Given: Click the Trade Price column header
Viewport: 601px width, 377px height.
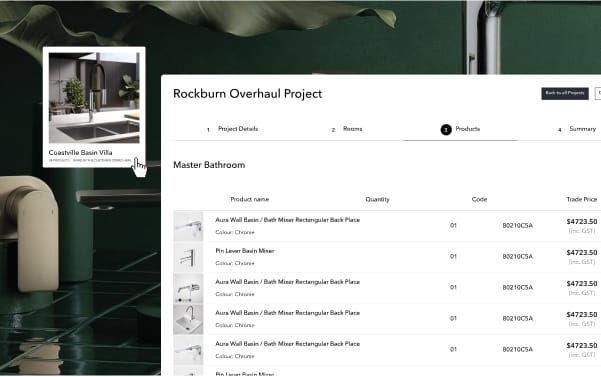Looking at the screenshot, I should [x=582, y=199].
